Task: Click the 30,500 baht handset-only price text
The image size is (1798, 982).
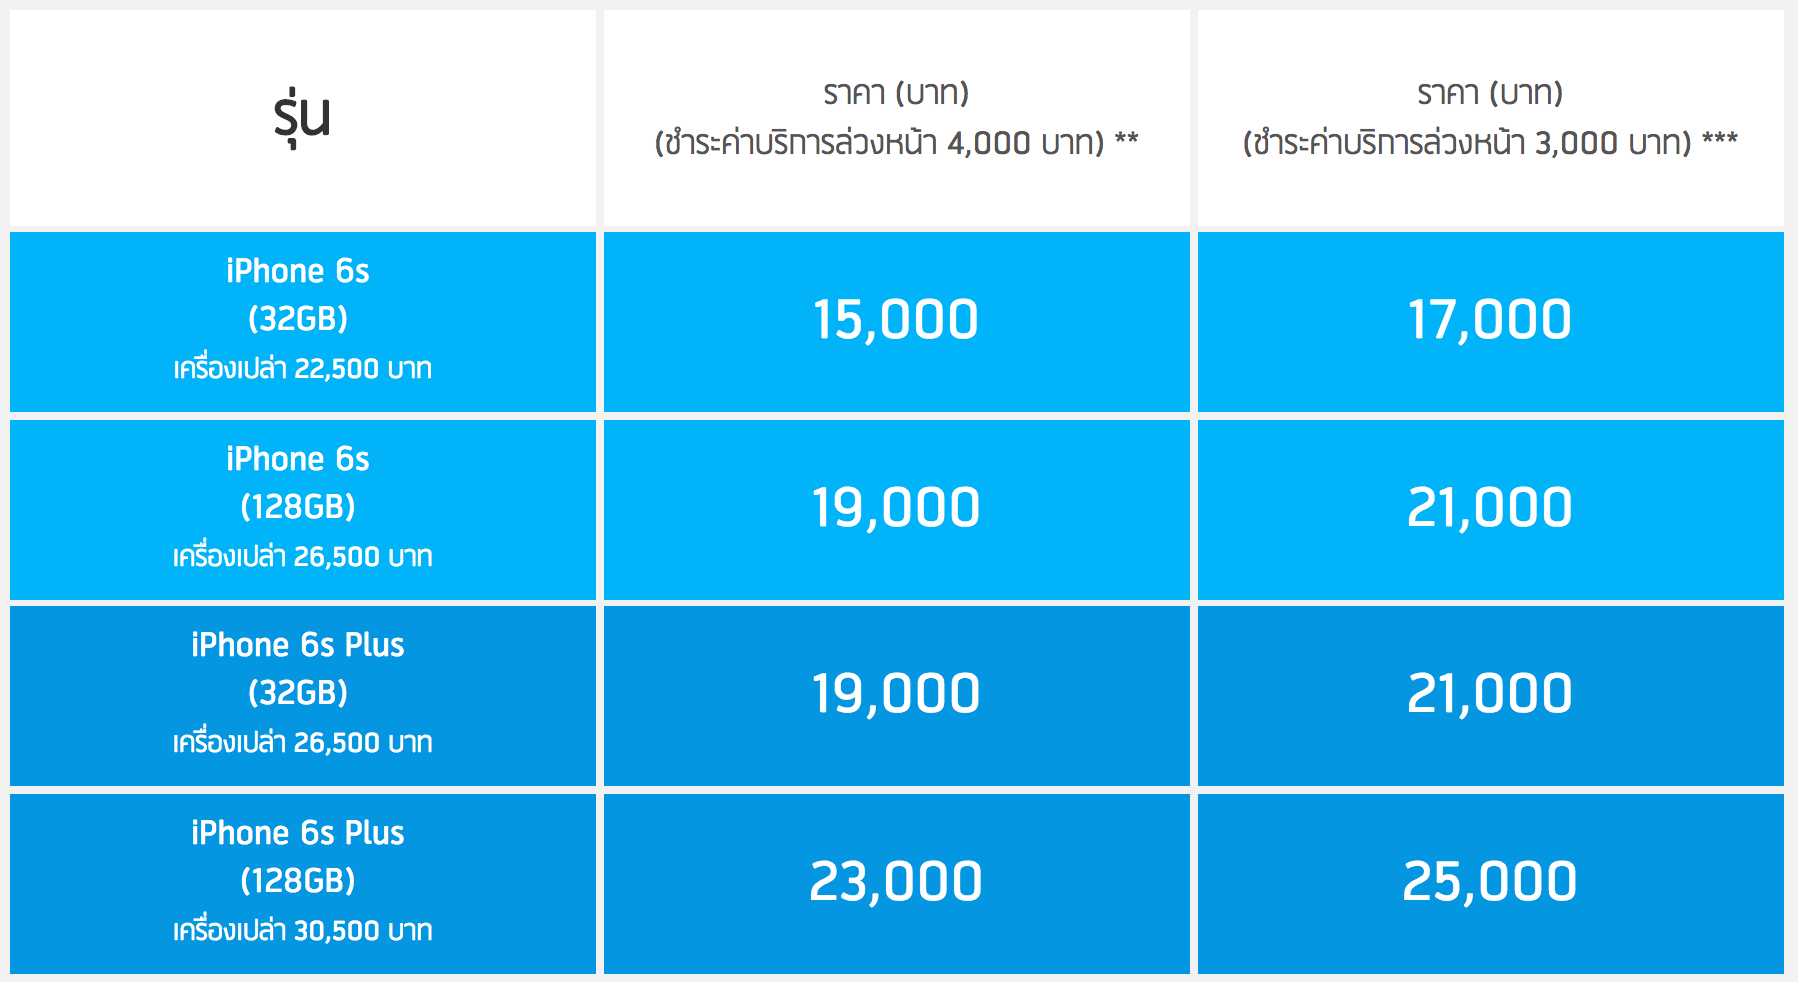Action: tap(302, 931)
